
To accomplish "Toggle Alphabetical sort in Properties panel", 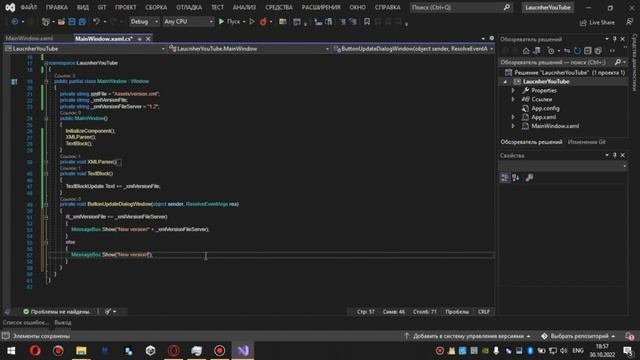I will click(x=516, y=178).
